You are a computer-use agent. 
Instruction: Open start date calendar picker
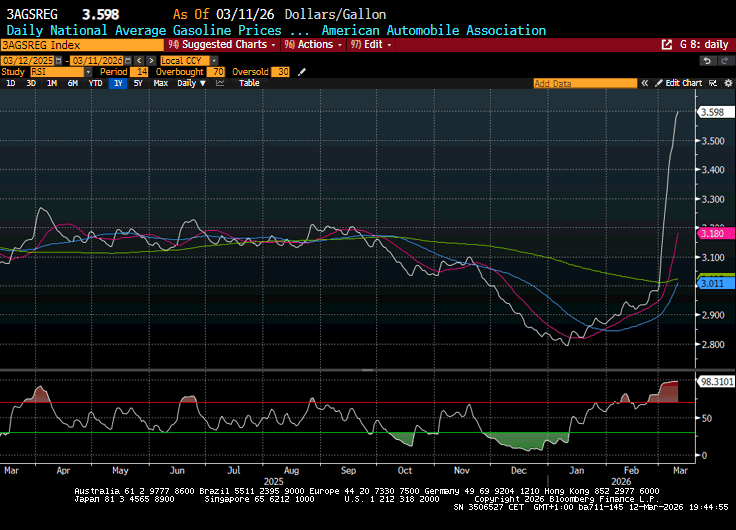[60, 60]
